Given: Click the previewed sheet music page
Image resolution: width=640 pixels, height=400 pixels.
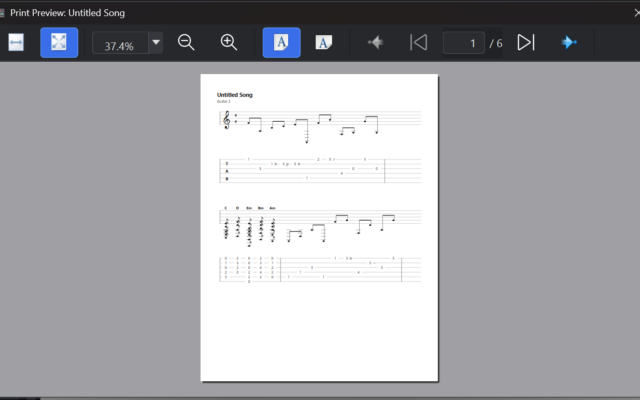Looking at the screenshot, I should (319, 228).
